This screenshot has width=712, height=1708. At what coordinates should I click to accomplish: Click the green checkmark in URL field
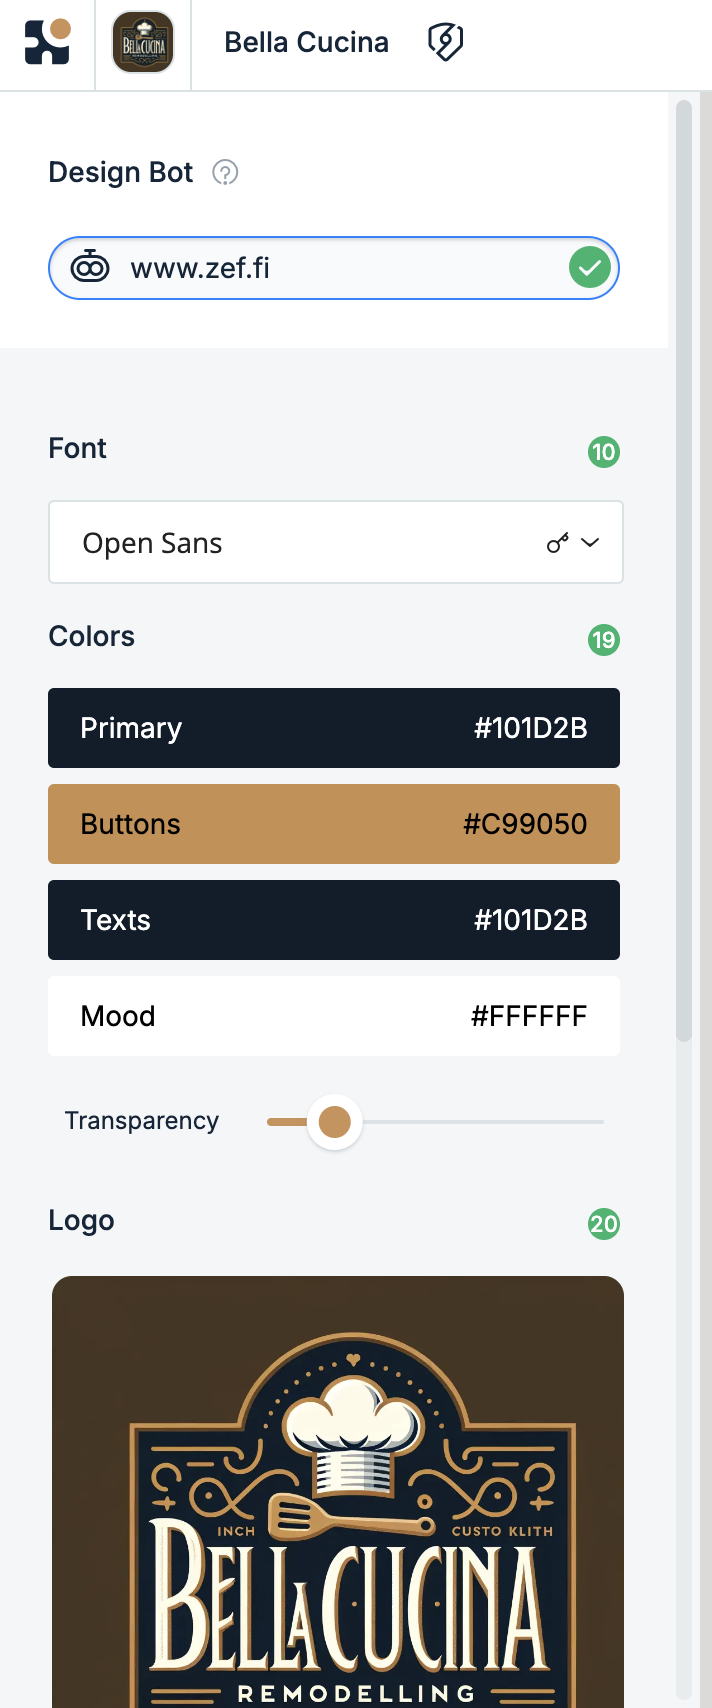click(x=590, y=267)
